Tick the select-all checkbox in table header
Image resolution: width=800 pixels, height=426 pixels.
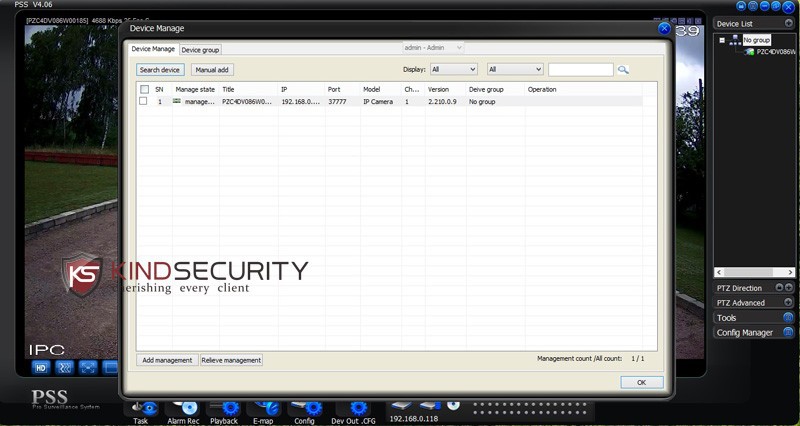tap(144, 89)
